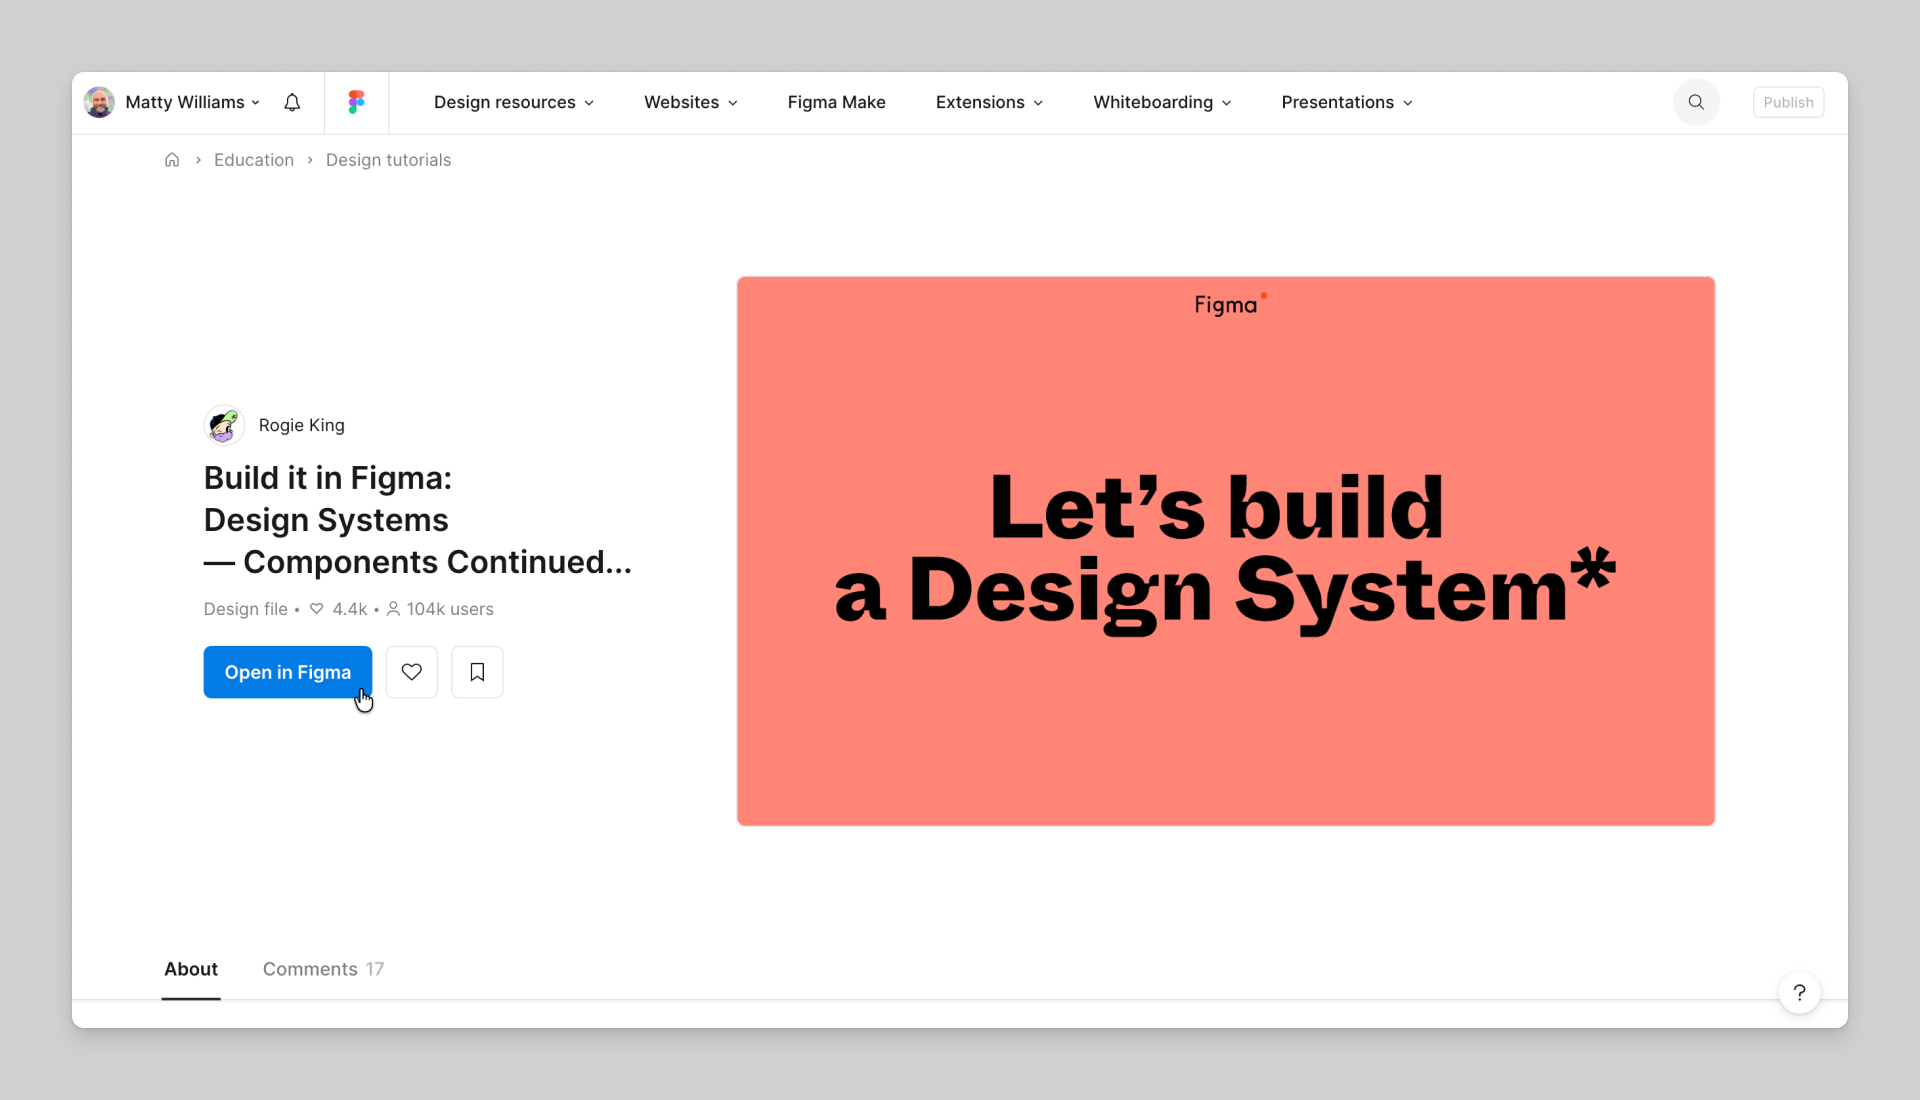Open the design system preview thumbnail
This screenshot has height=1100, width=1920.
click(x=1225, y=551)
